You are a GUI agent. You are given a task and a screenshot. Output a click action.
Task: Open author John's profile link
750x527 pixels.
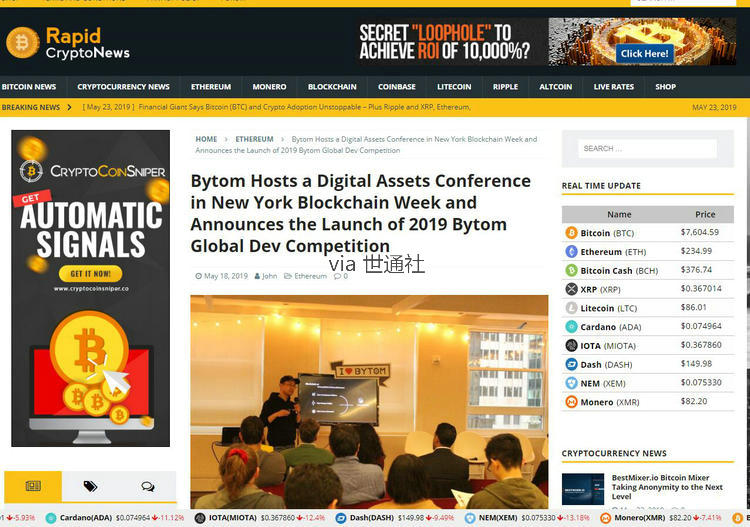point(269,276)
